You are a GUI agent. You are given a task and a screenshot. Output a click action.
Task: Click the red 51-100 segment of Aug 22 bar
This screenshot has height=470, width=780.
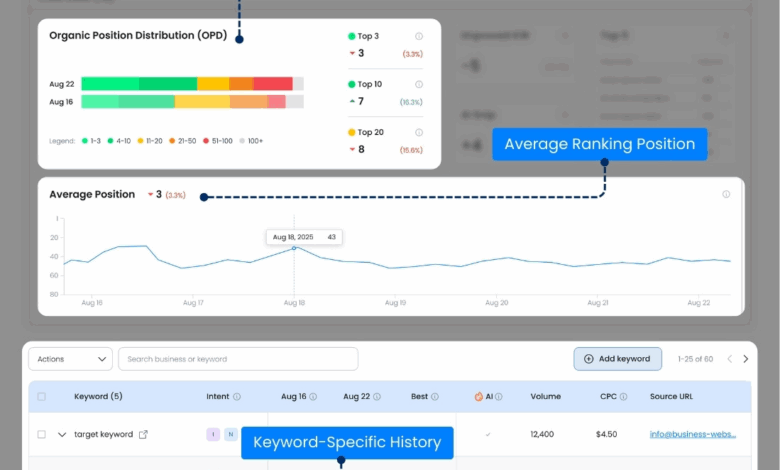(274, 84)
